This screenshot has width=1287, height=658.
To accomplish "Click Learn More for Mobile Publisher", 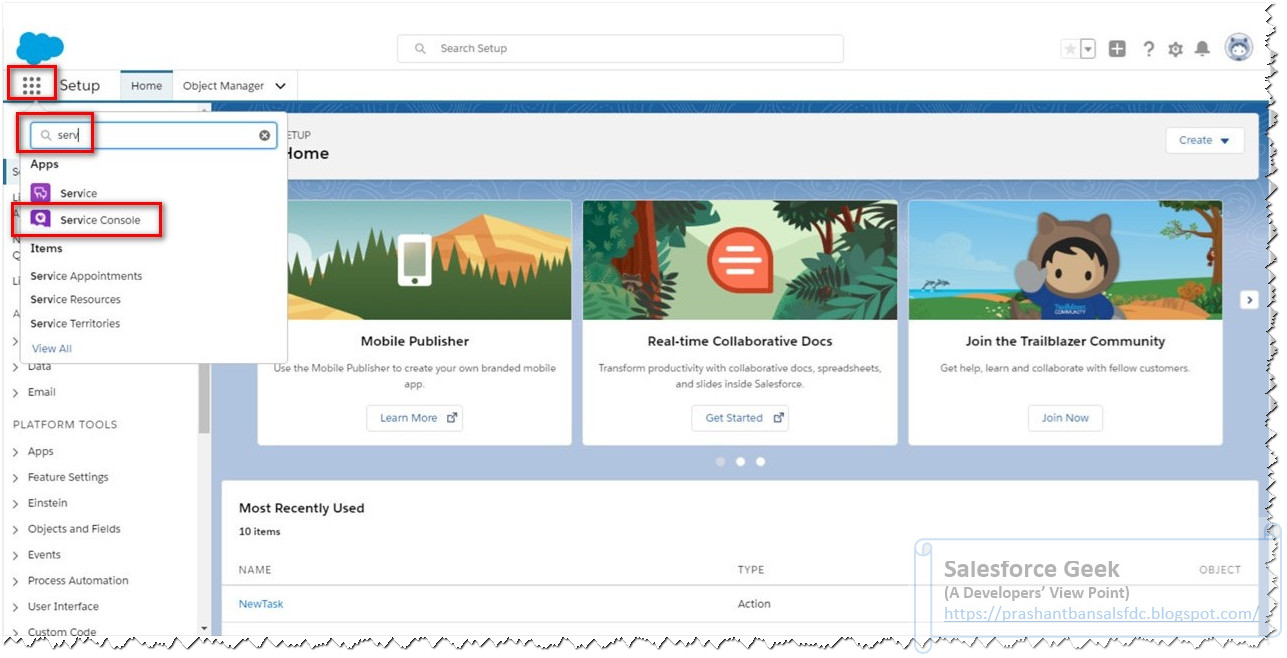I will pos(415,418).
